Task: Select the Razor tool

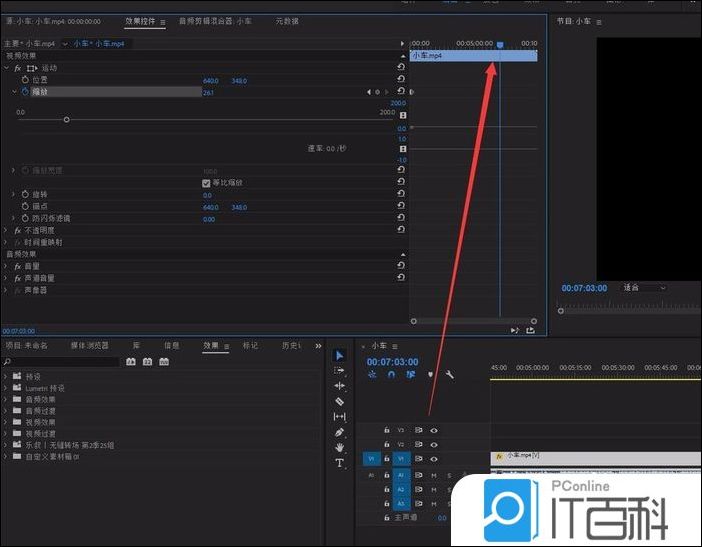Action: pos(339,401)
